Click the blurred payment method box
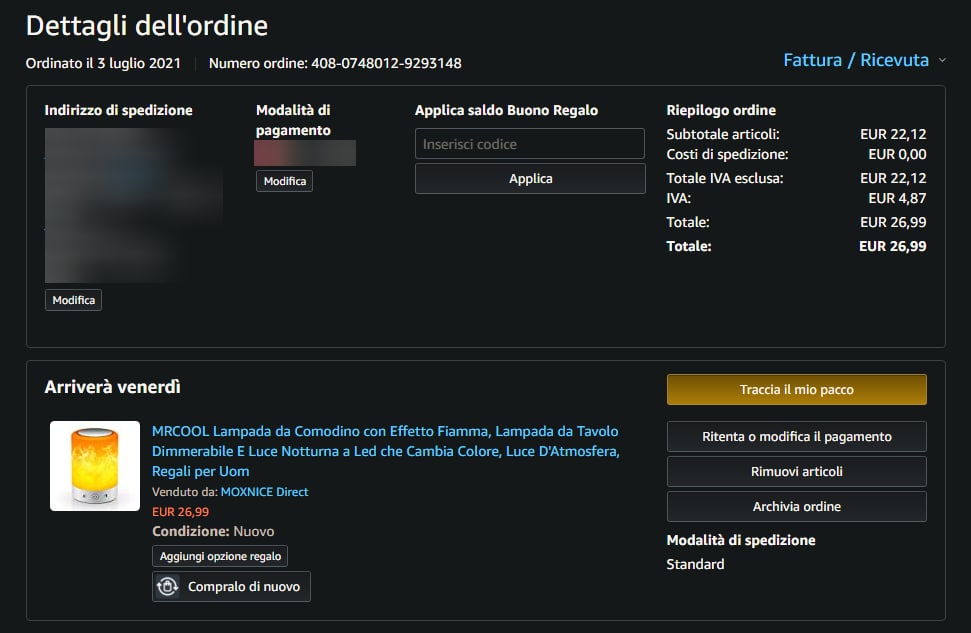The height and width of the screenshot is (633, 971). (x=305, y=153)
